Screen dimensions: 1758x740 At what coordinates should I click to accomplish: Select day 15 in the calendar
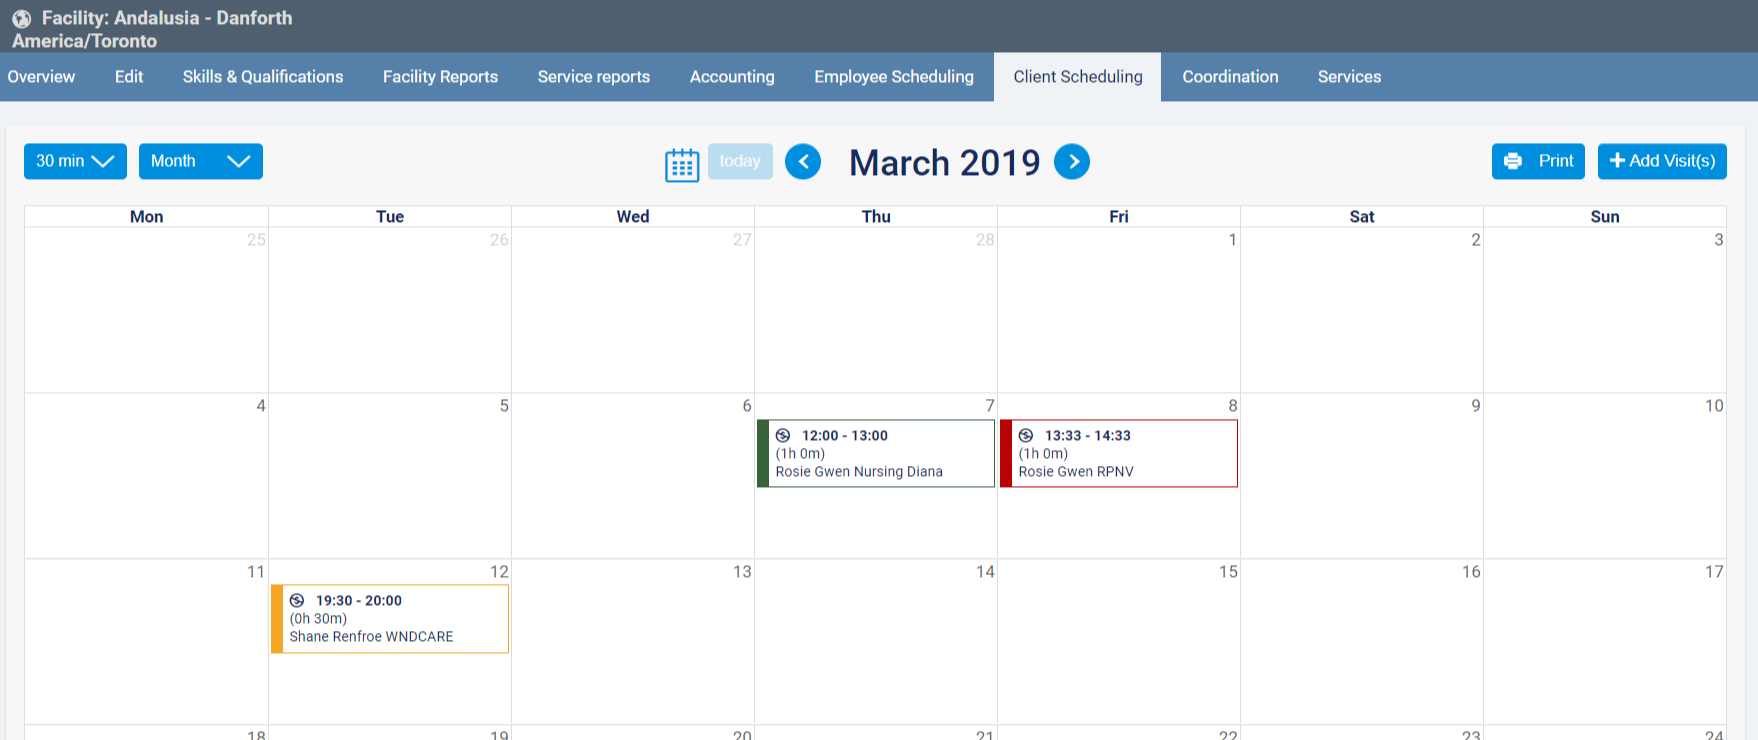tap(1228, 572)
